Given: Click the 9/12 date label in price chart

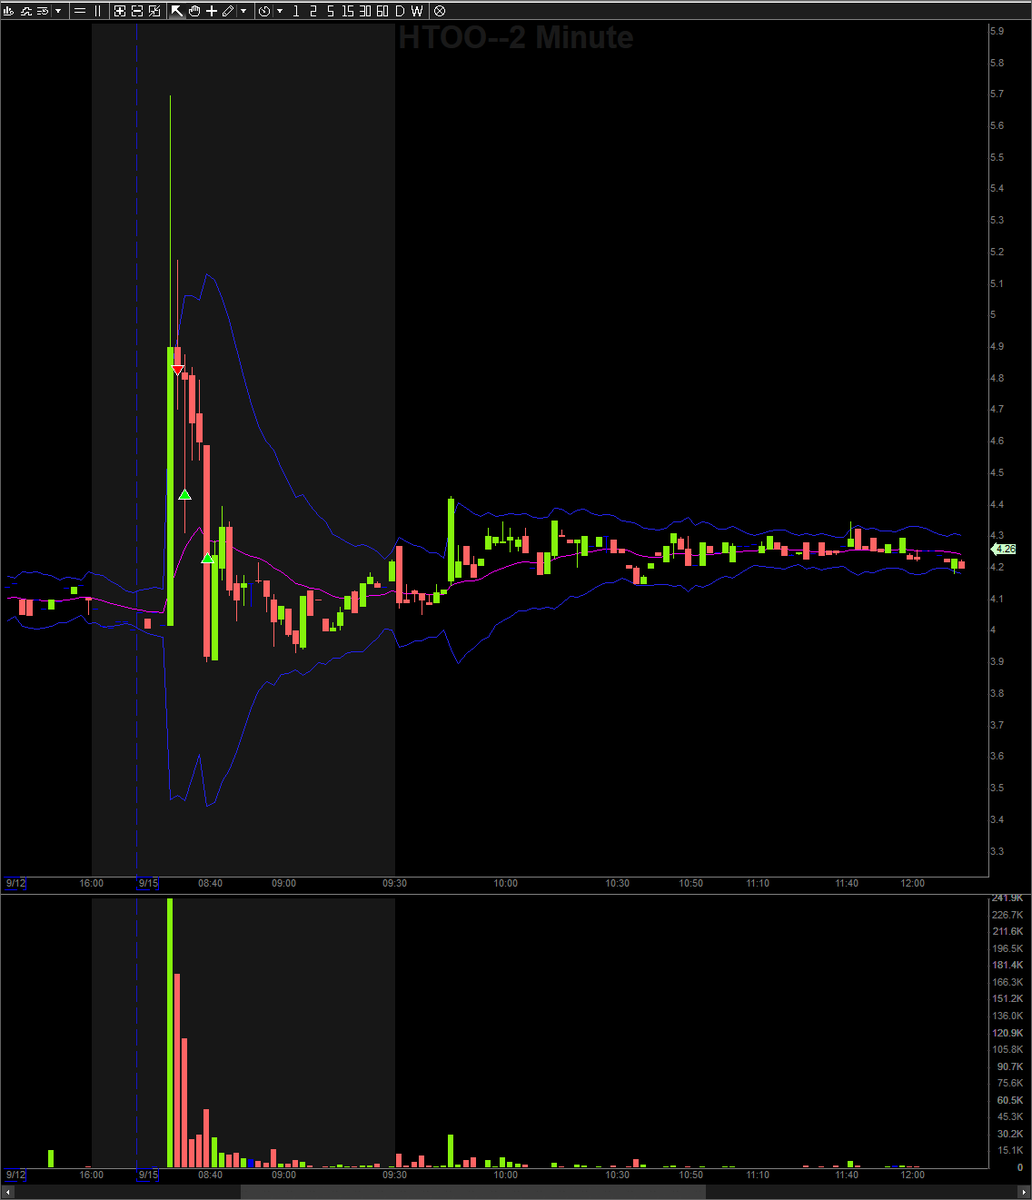Looking at the screenshot, I should click(x=15, y=883).
